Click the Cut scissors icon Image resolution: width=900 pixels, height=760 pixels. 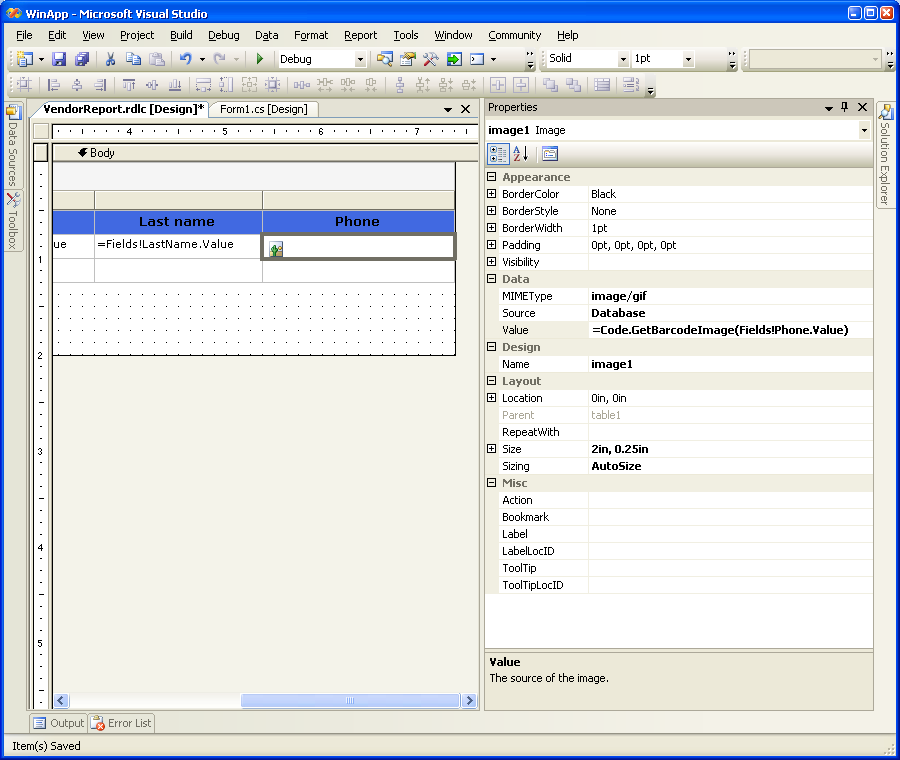coord(110,60)
